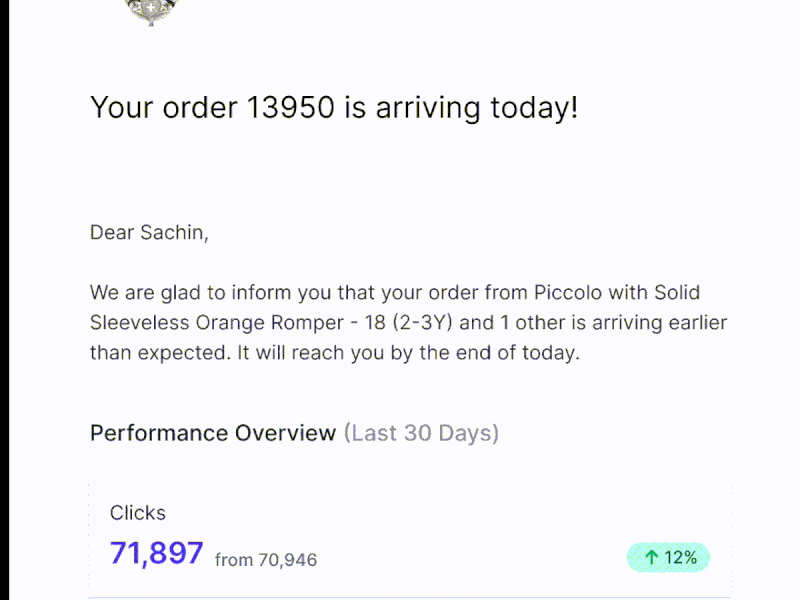
Task: Click the "Dear Sachin," greeting
Action: (x=149, y=233)
